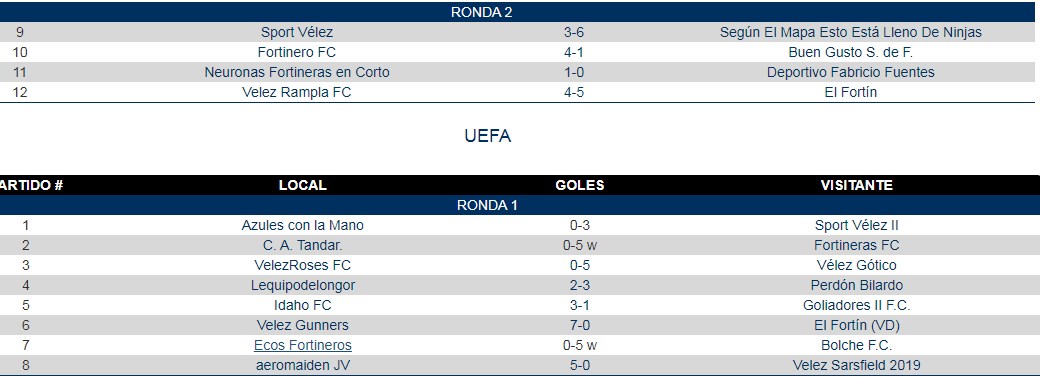Select the Sport Vélez team name
Image resolution: width=1040 pixels, height=377 pixels.
click(296, 32)
